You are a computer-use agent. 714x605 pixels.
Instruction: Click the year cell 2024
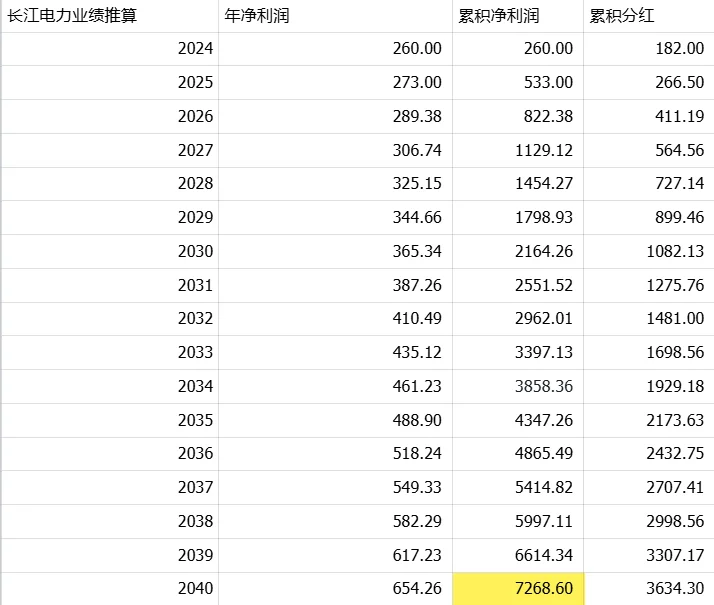[x=110, y=49]
